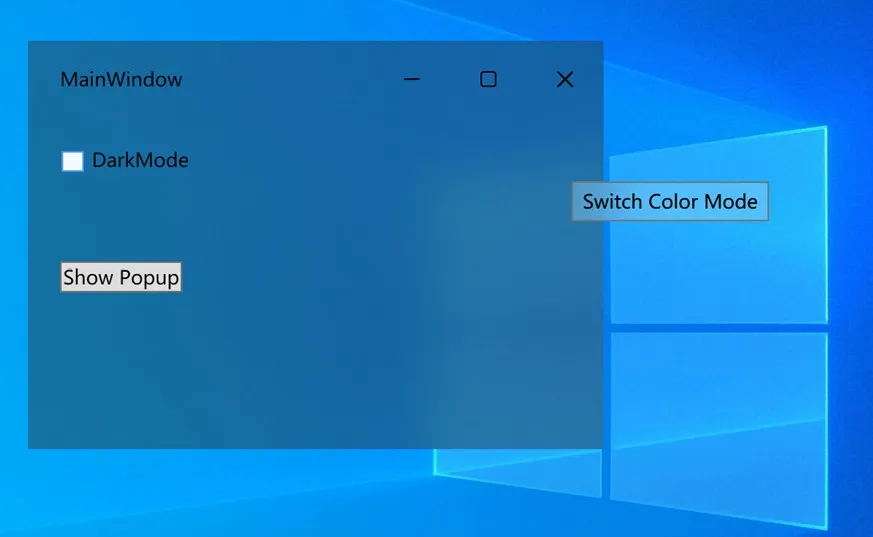The height and width of the screenshot is (537, 873).
Task: Enable the DarkMode checkbox
Action: pyautogui.click(x=72, y=161)
